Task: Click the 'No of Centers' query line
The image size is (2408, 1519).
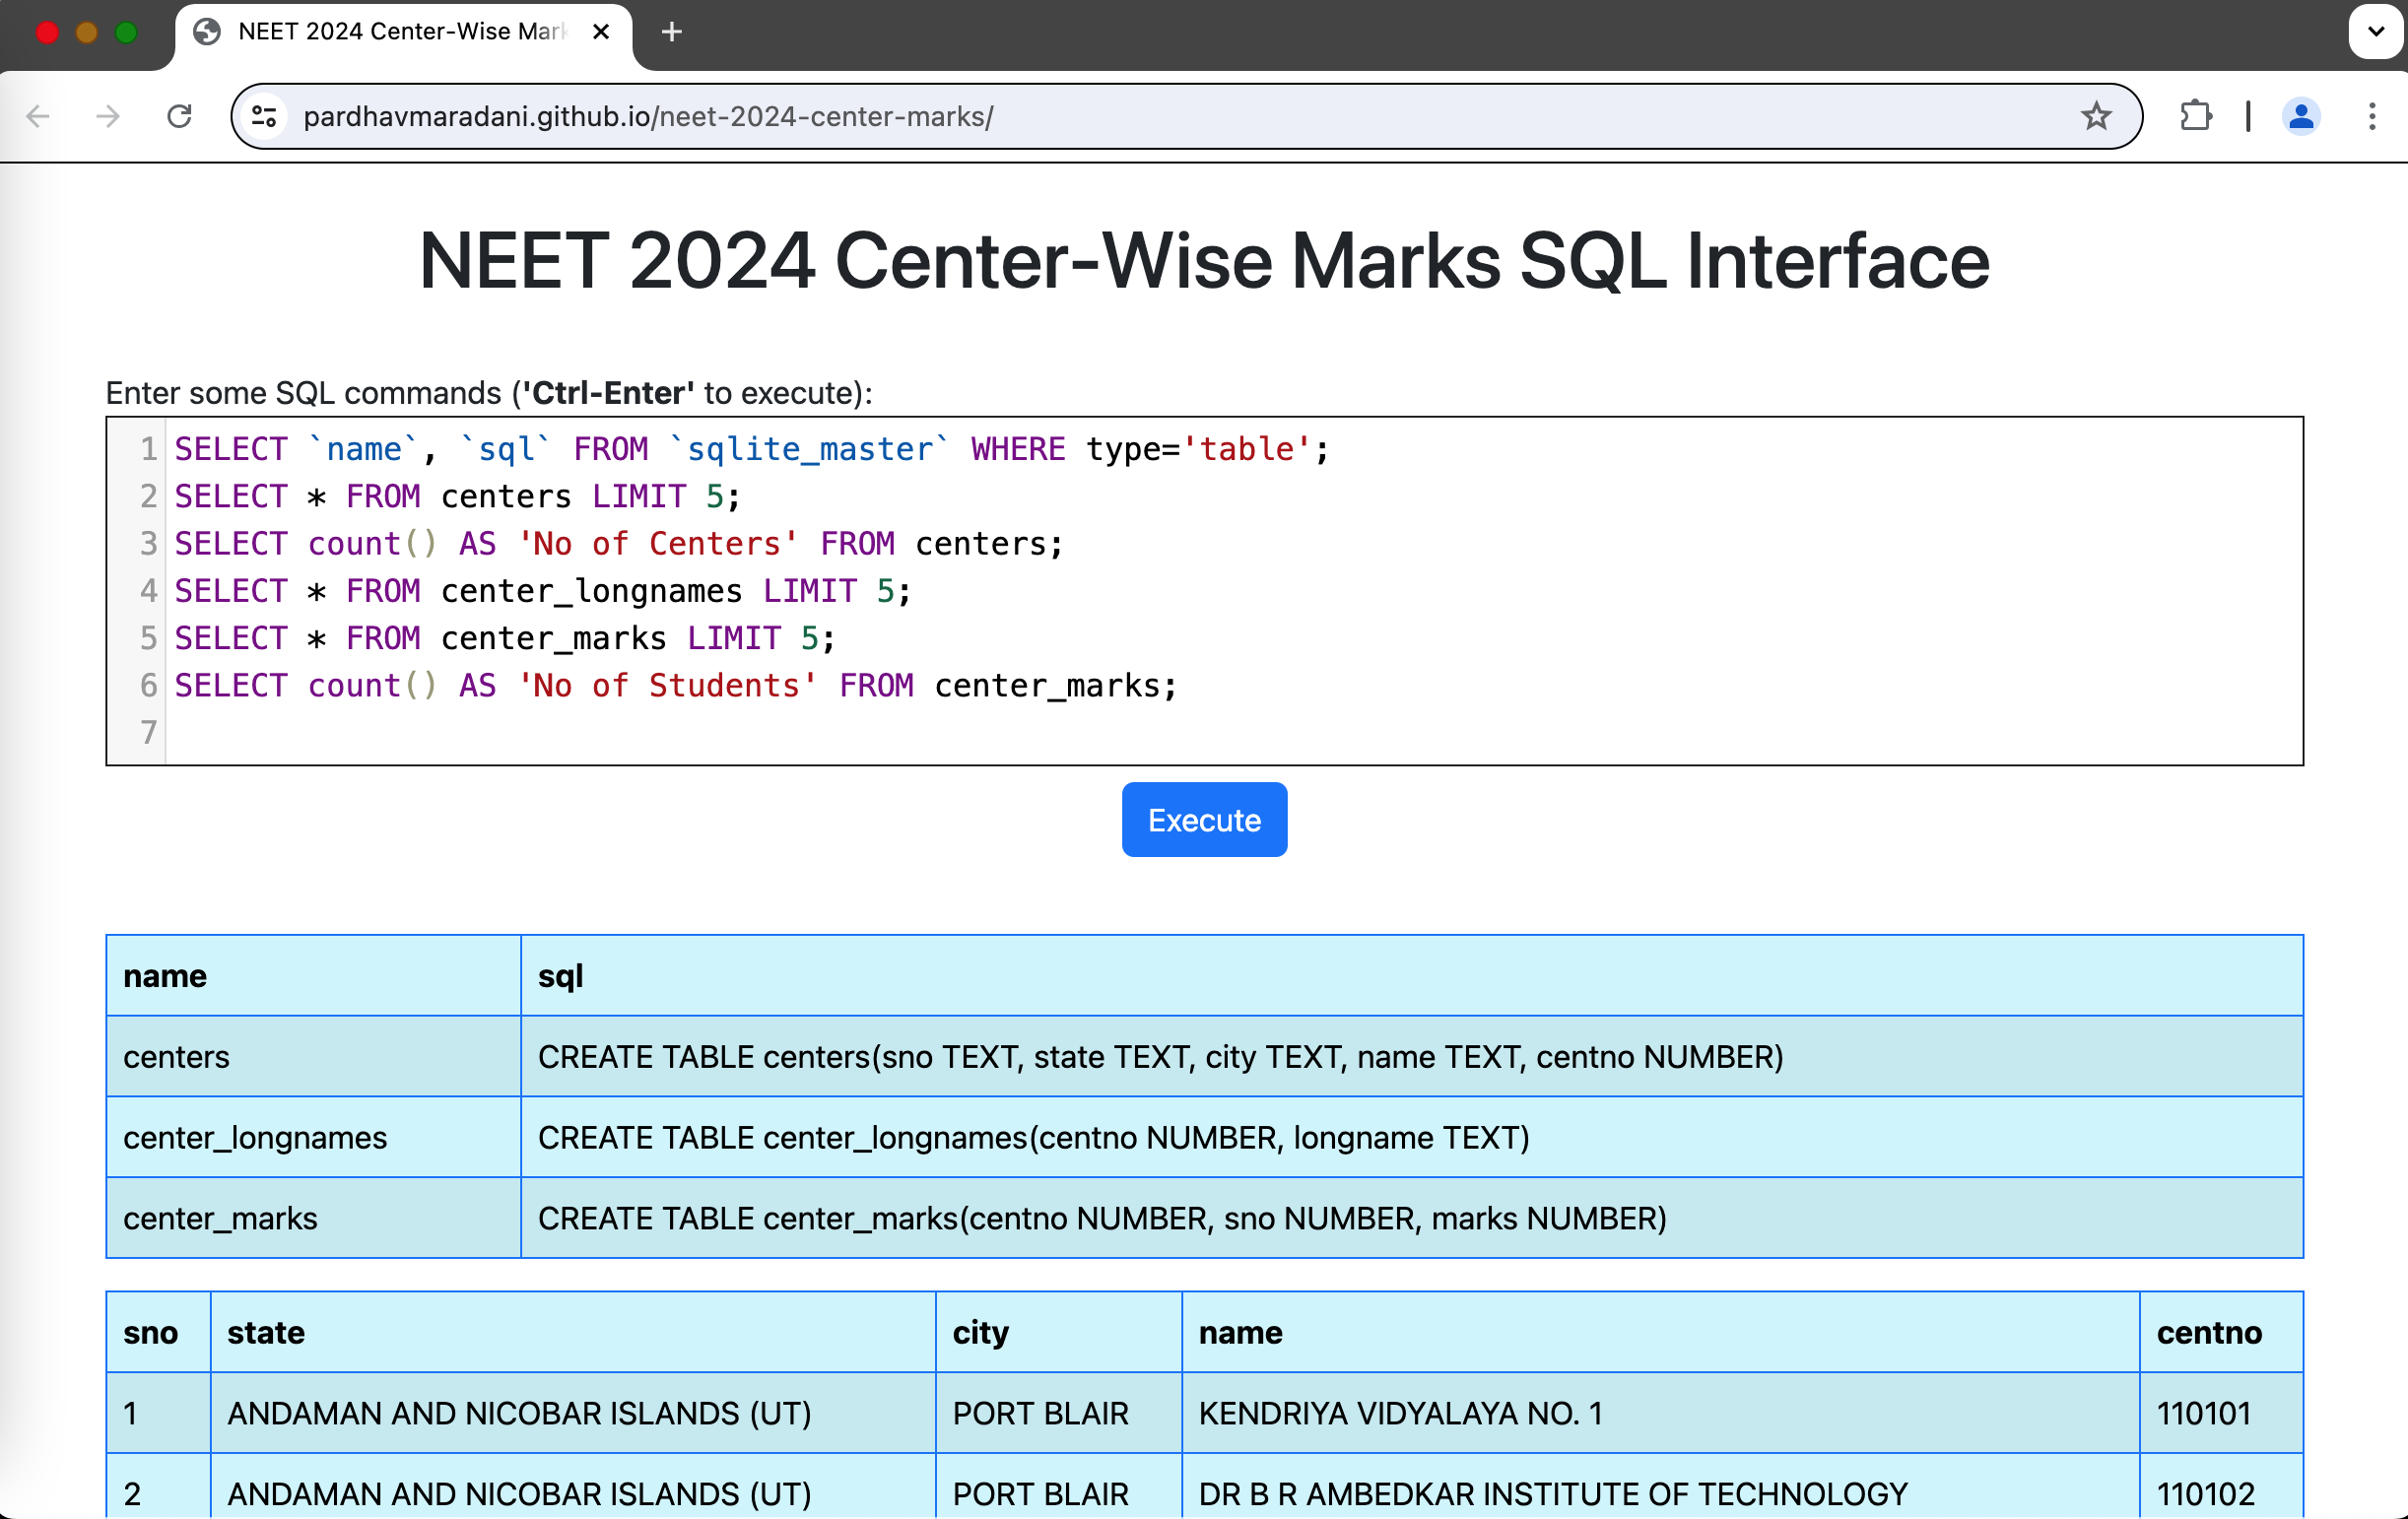Action: tap(619, 543)
